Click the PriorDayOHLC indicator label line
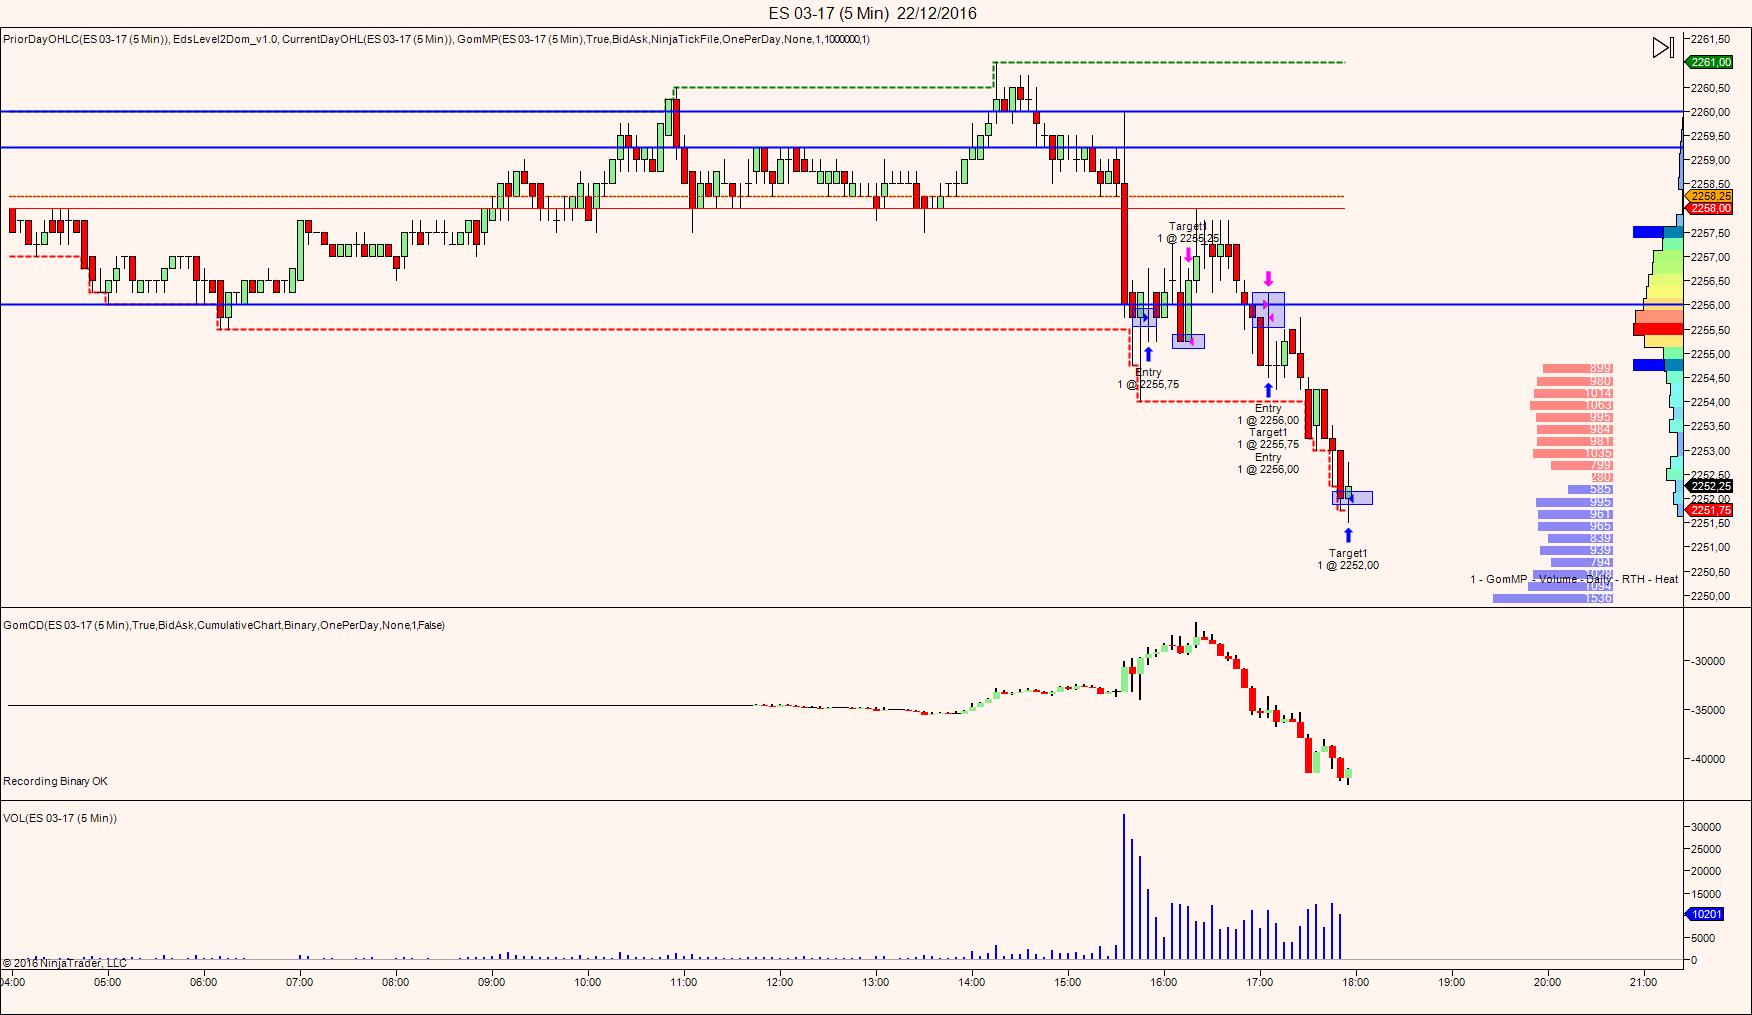The height and width of the screenshot is (1015, 1752). pyautogui.click(x=436, y=39)
